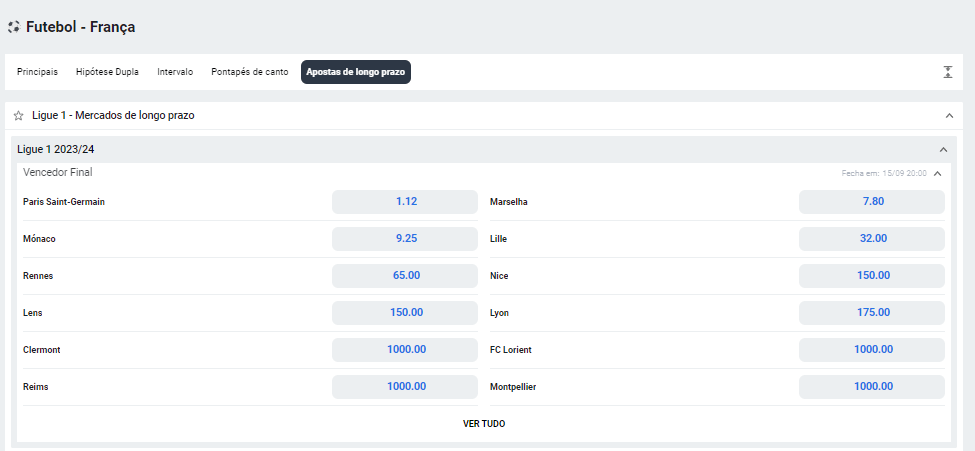This screenshot has width=975, height=451.
Task: Add Rennes 65.00 to betslip
Action: pyautogui.click(x=405, y=276)
